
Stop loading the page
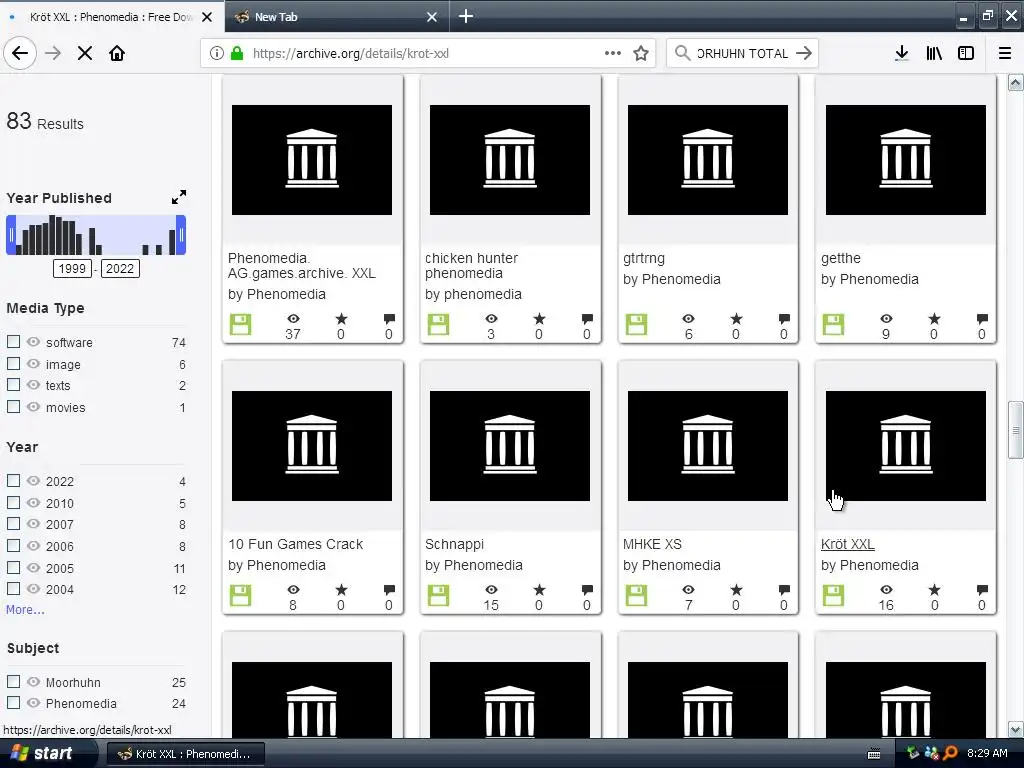[85, 54]
